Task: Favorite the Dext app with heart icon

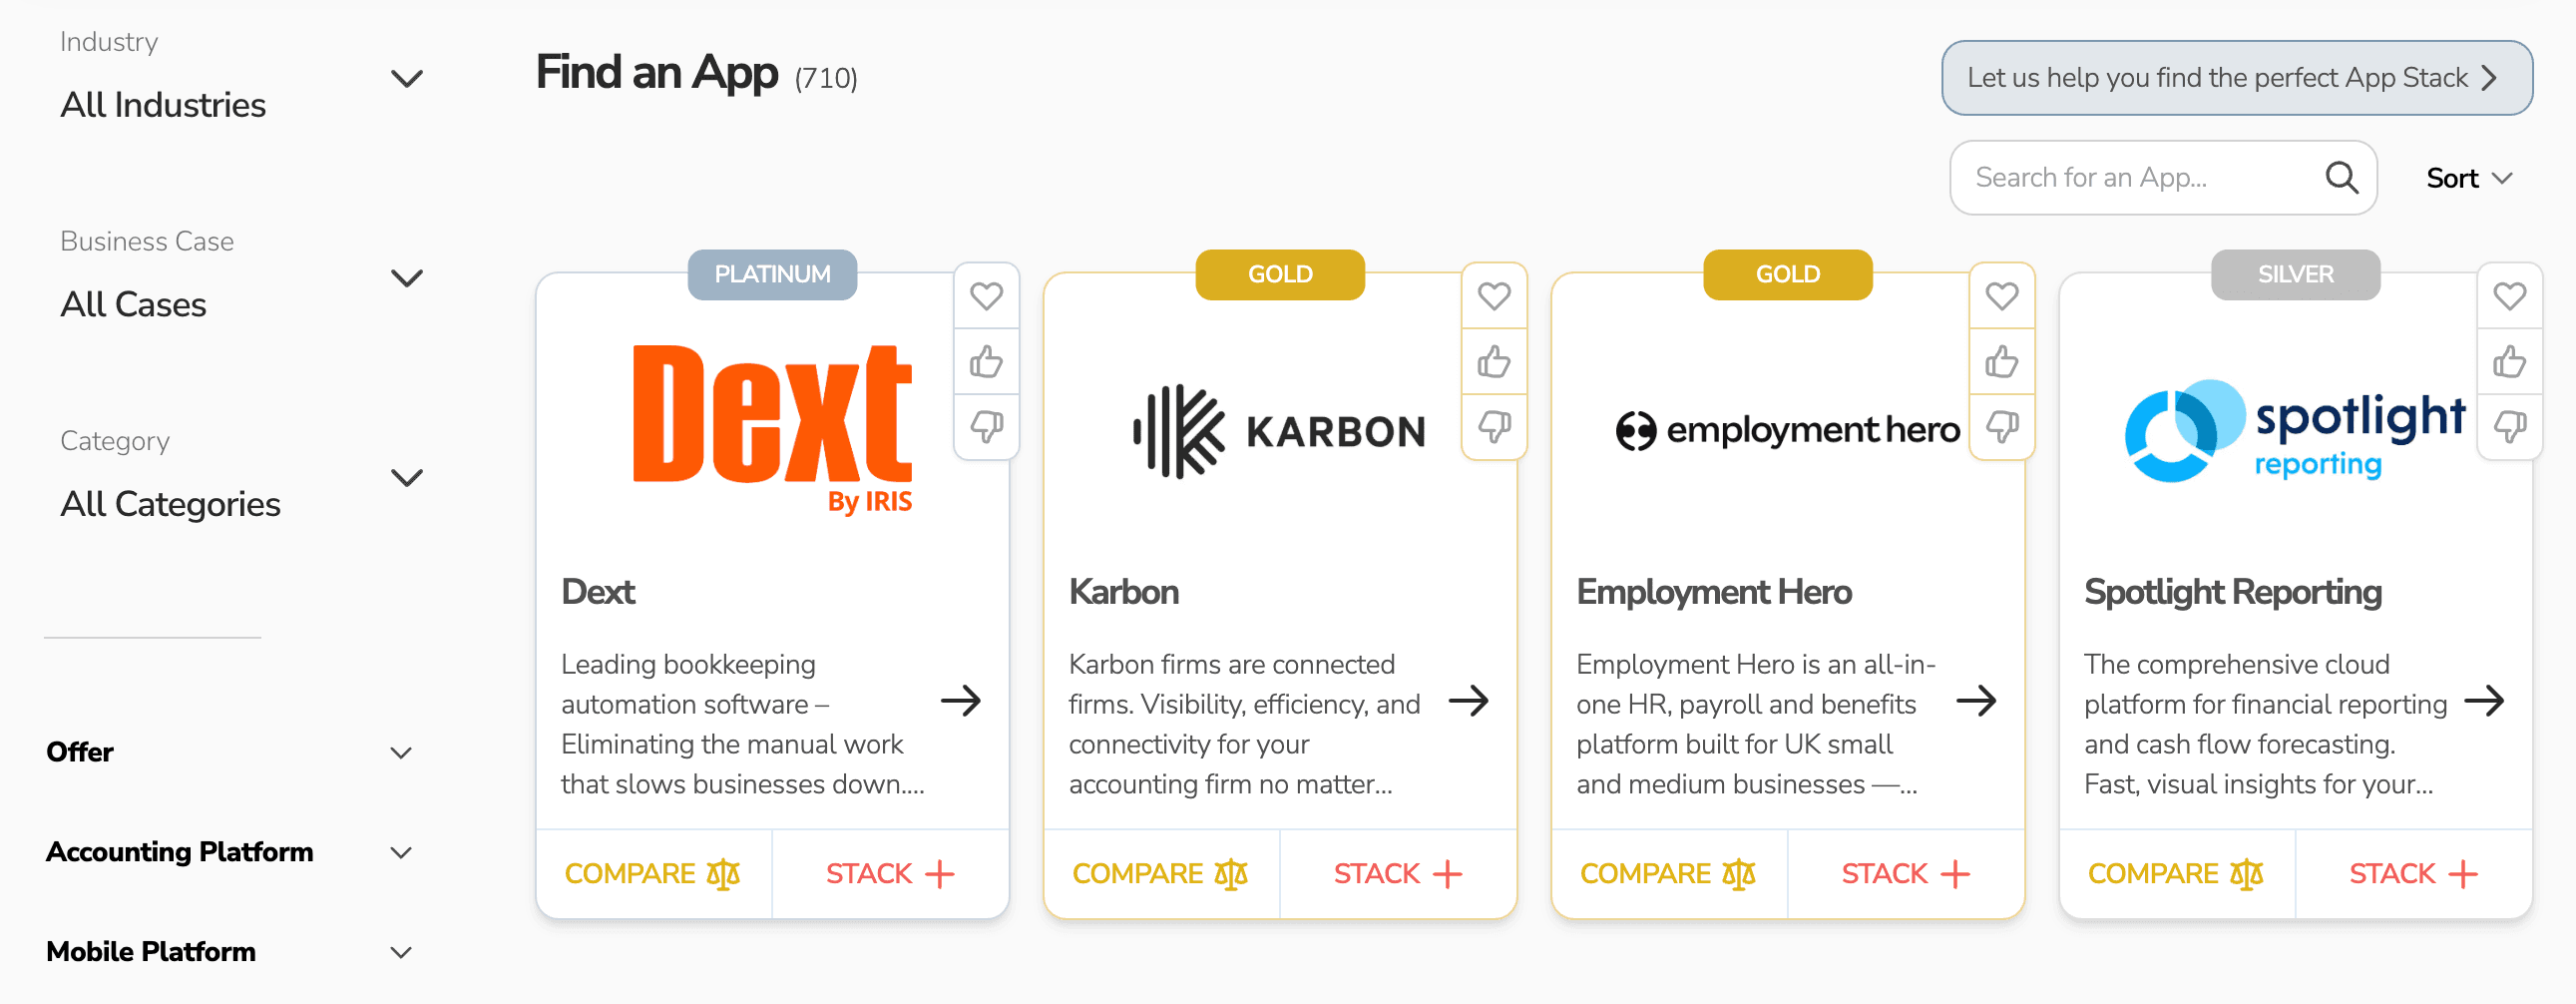Action: click(x=986, y=296)
